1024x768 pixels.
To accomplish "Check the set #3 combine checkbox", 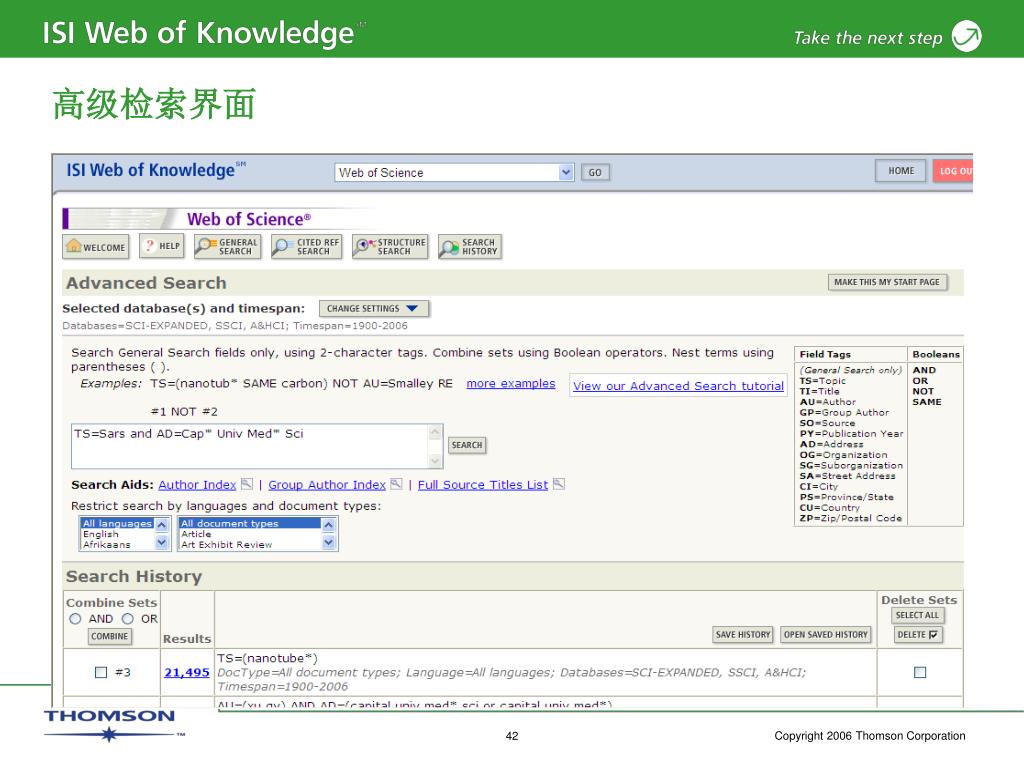I will point(101,672).
